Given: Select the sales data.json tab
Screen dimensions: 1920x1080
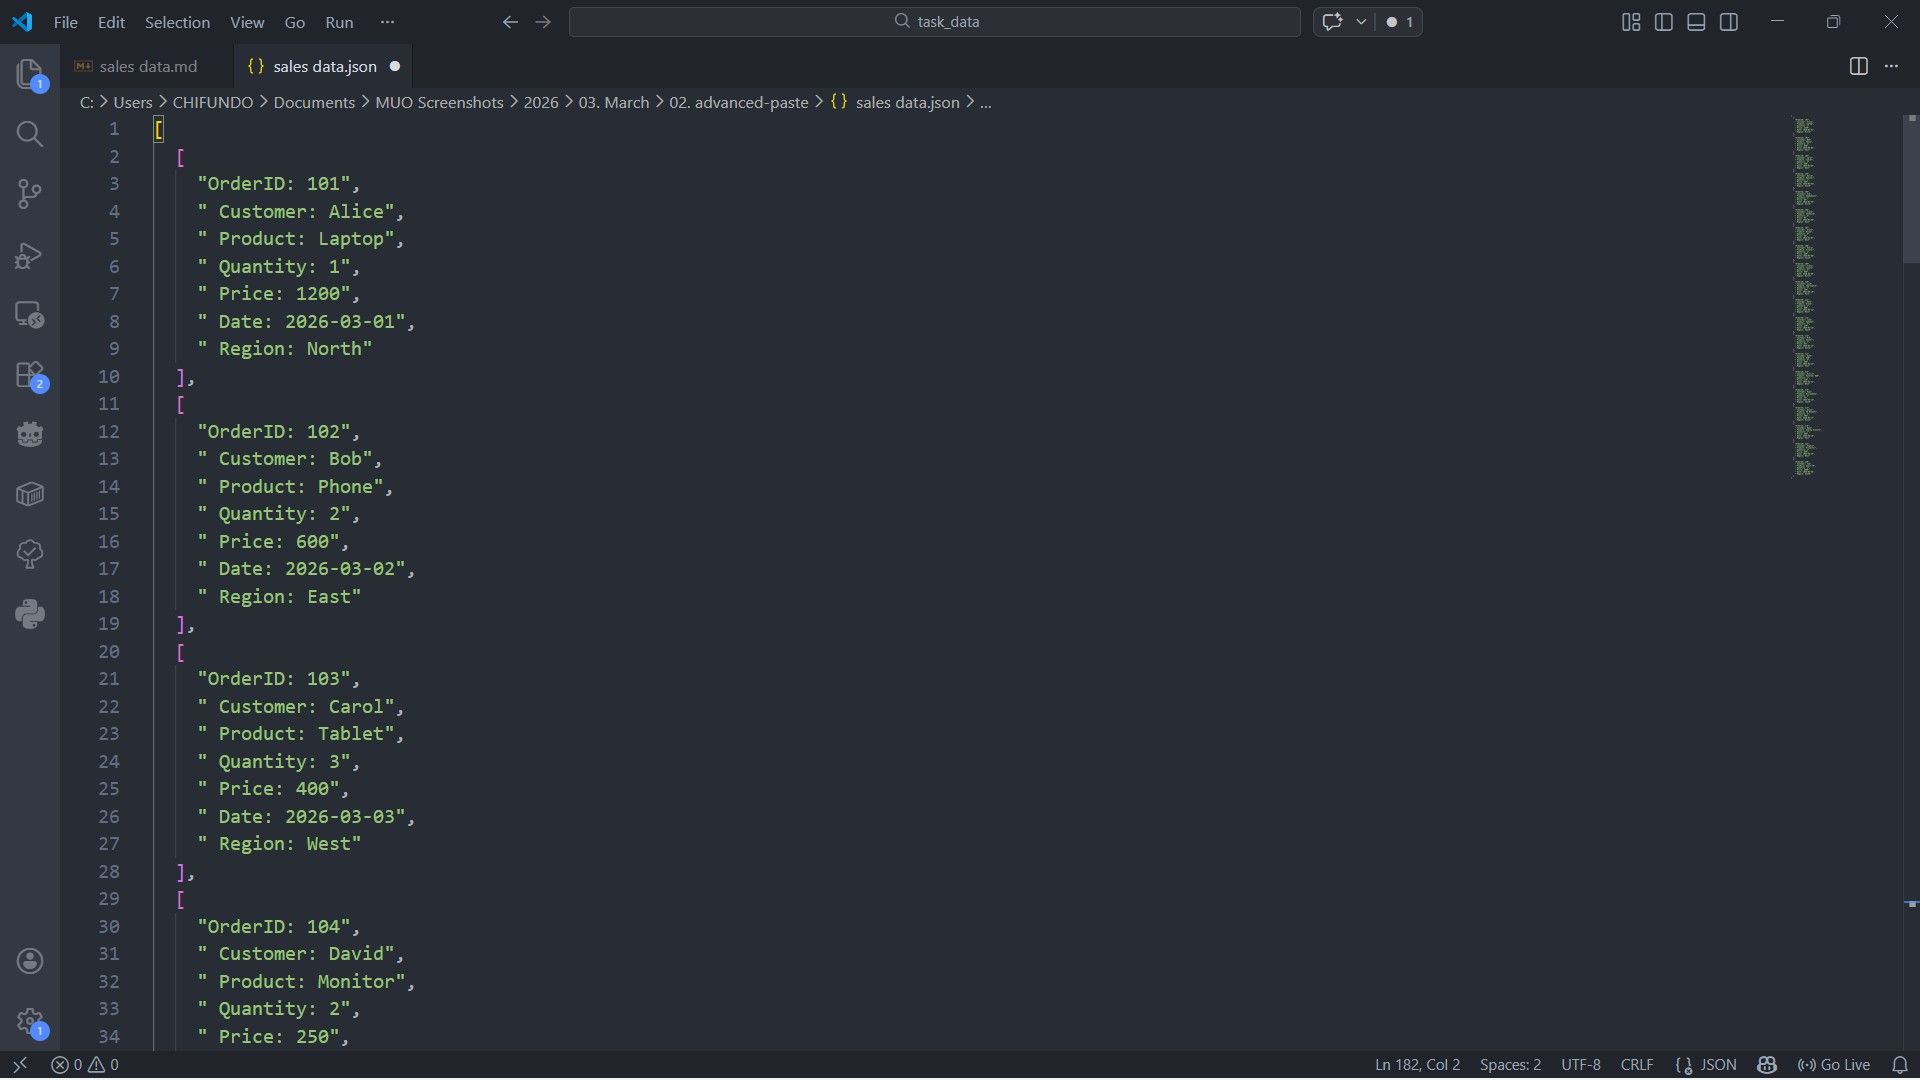Looking at the screenshot, I should 324,66.
